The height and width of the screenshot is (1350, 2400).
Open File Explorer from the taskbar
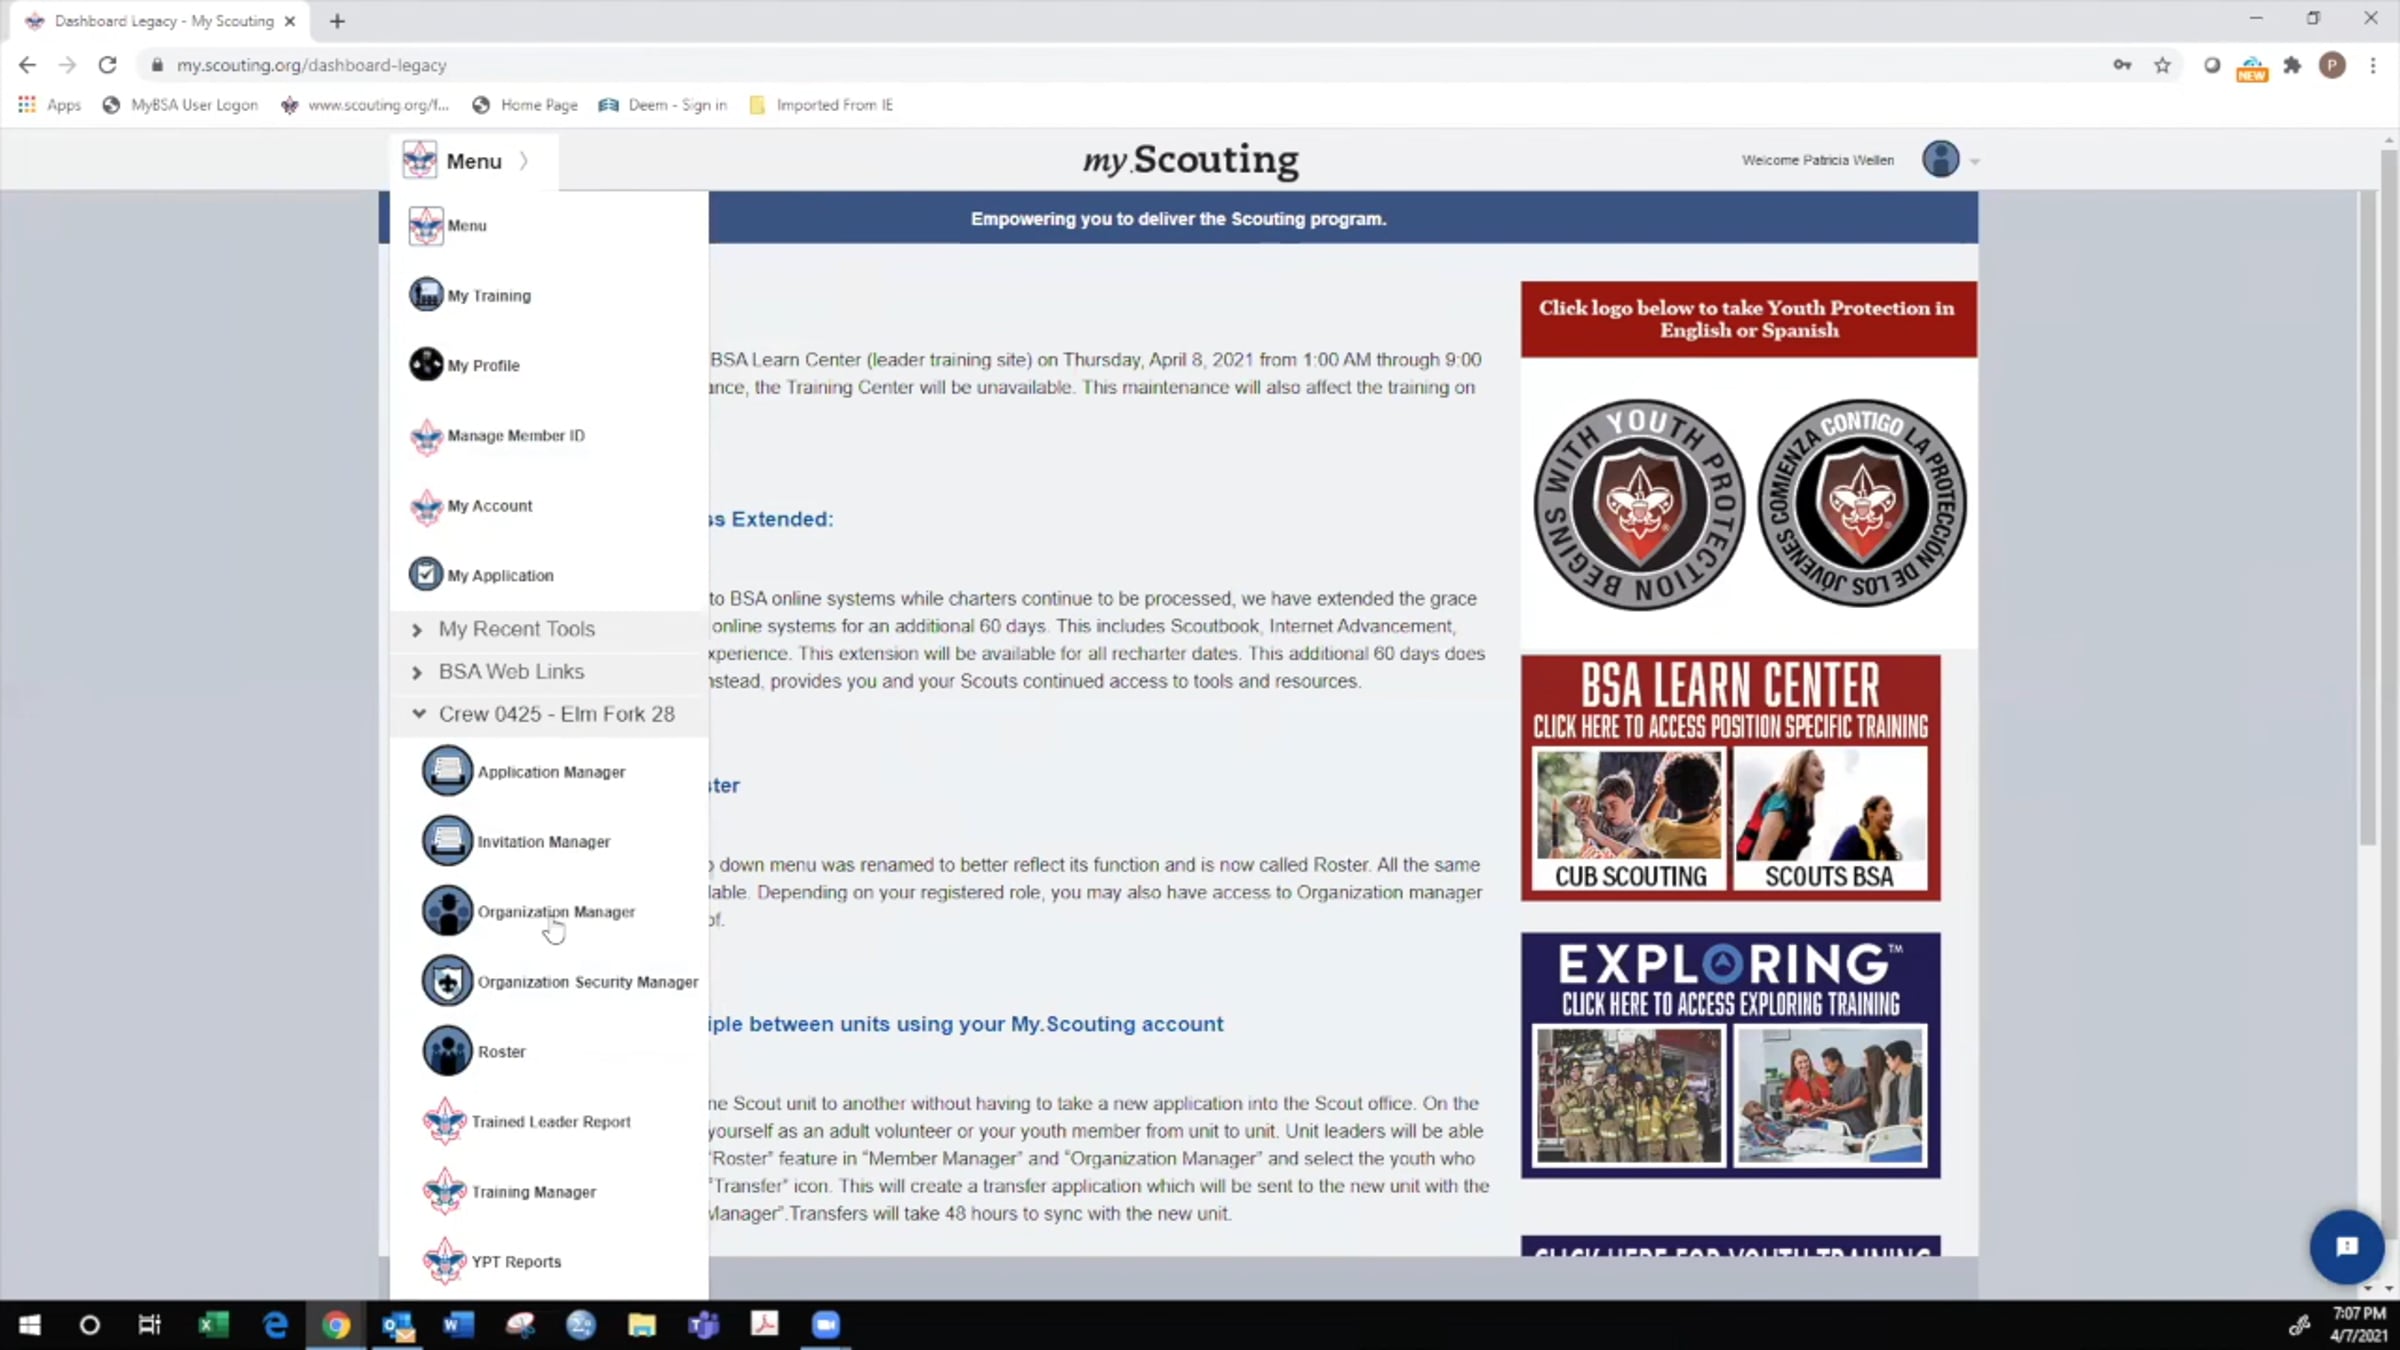pos(641,1325)
